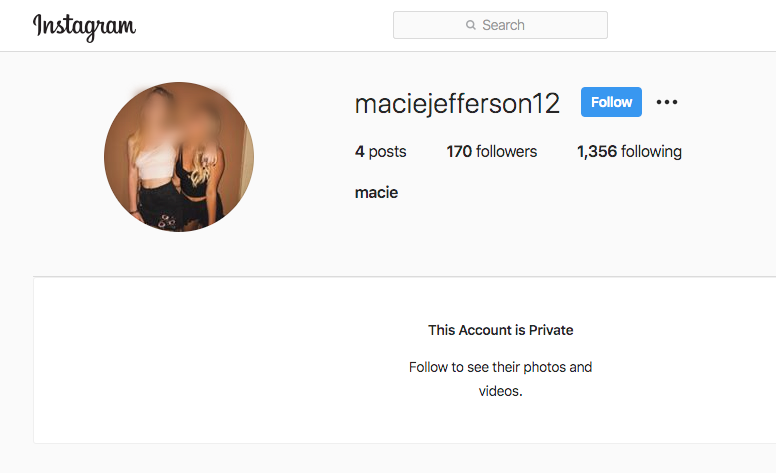
Task: Select the maciejefferson12 username heading
Action: (x=457, y=104)
